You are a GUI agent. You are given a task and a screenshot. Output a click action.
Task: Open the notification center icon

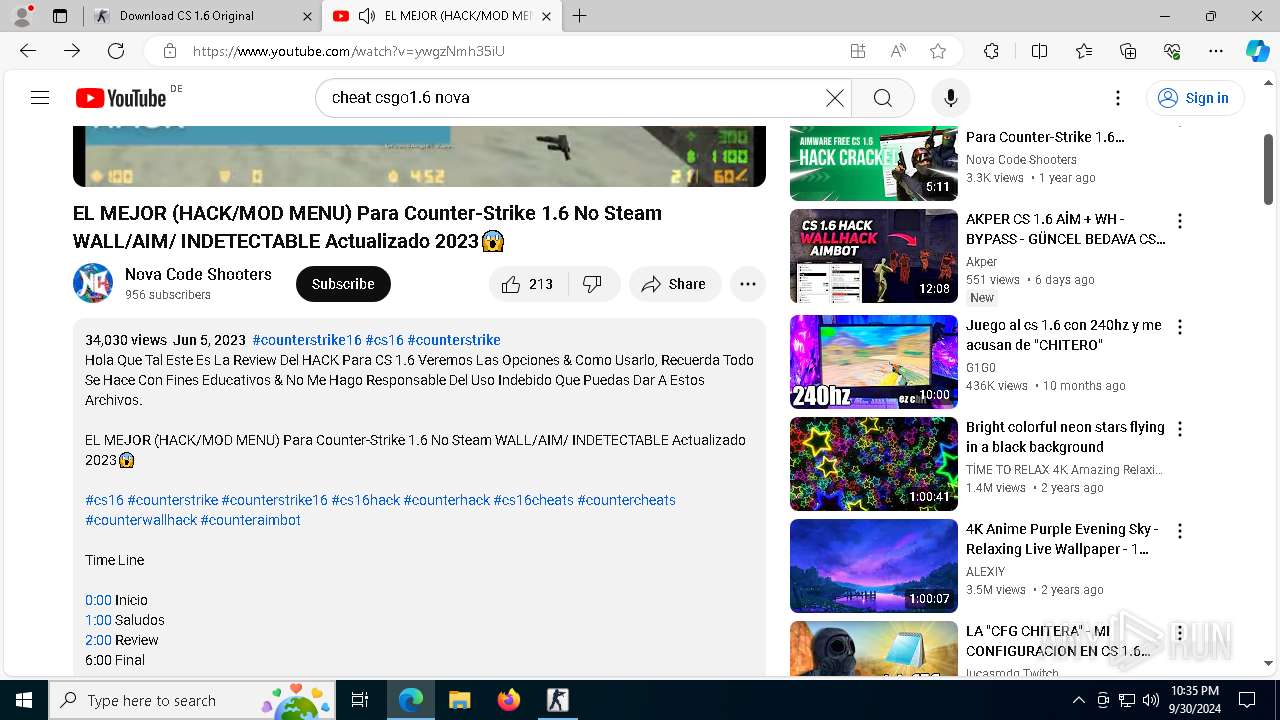coord(1247,700)
